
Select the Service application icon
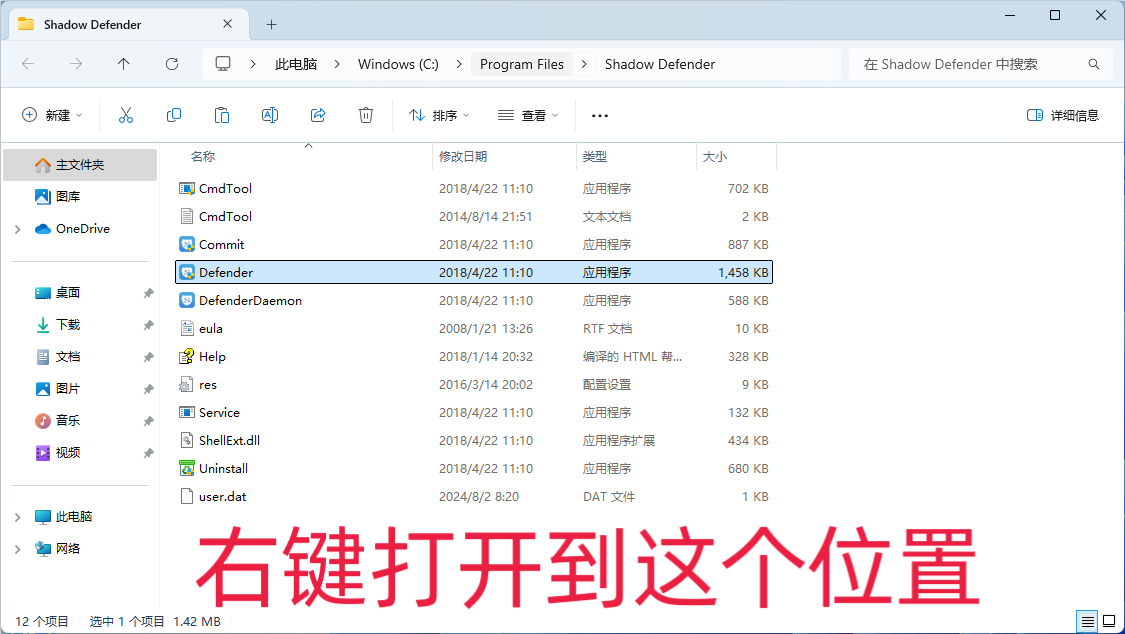187,412
